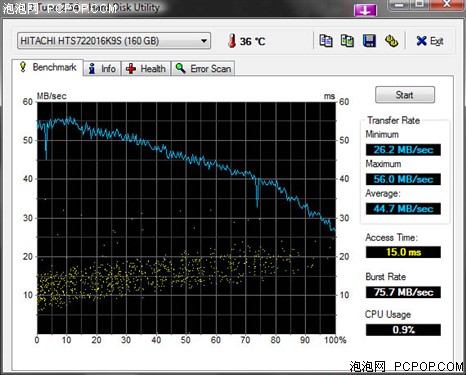Switch to the Error Scan tab
Screen dimensions: 466x375
203,69
